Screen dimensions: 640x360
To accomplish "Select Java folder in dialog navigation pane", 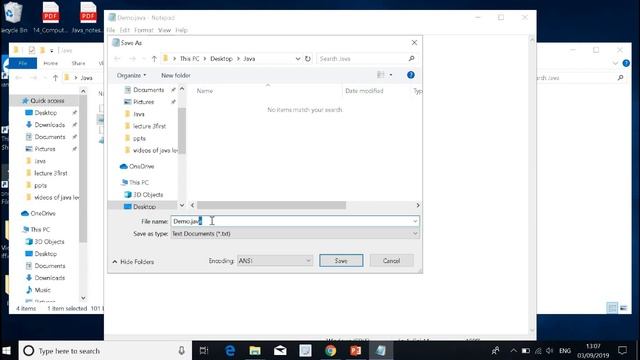I will pyautogui.click(x=138, y=114).
